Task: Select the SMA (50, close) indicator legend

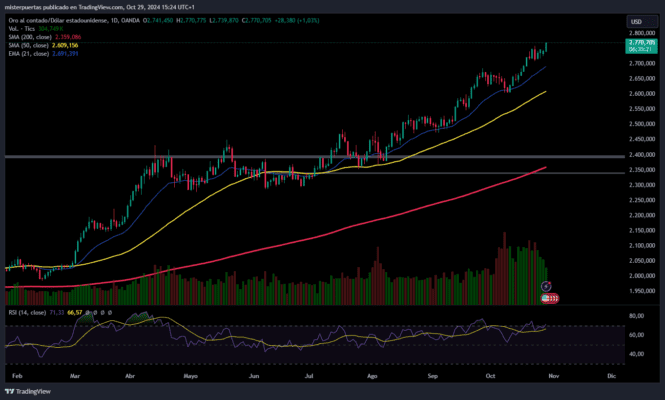Action: [x=28, y=45]
